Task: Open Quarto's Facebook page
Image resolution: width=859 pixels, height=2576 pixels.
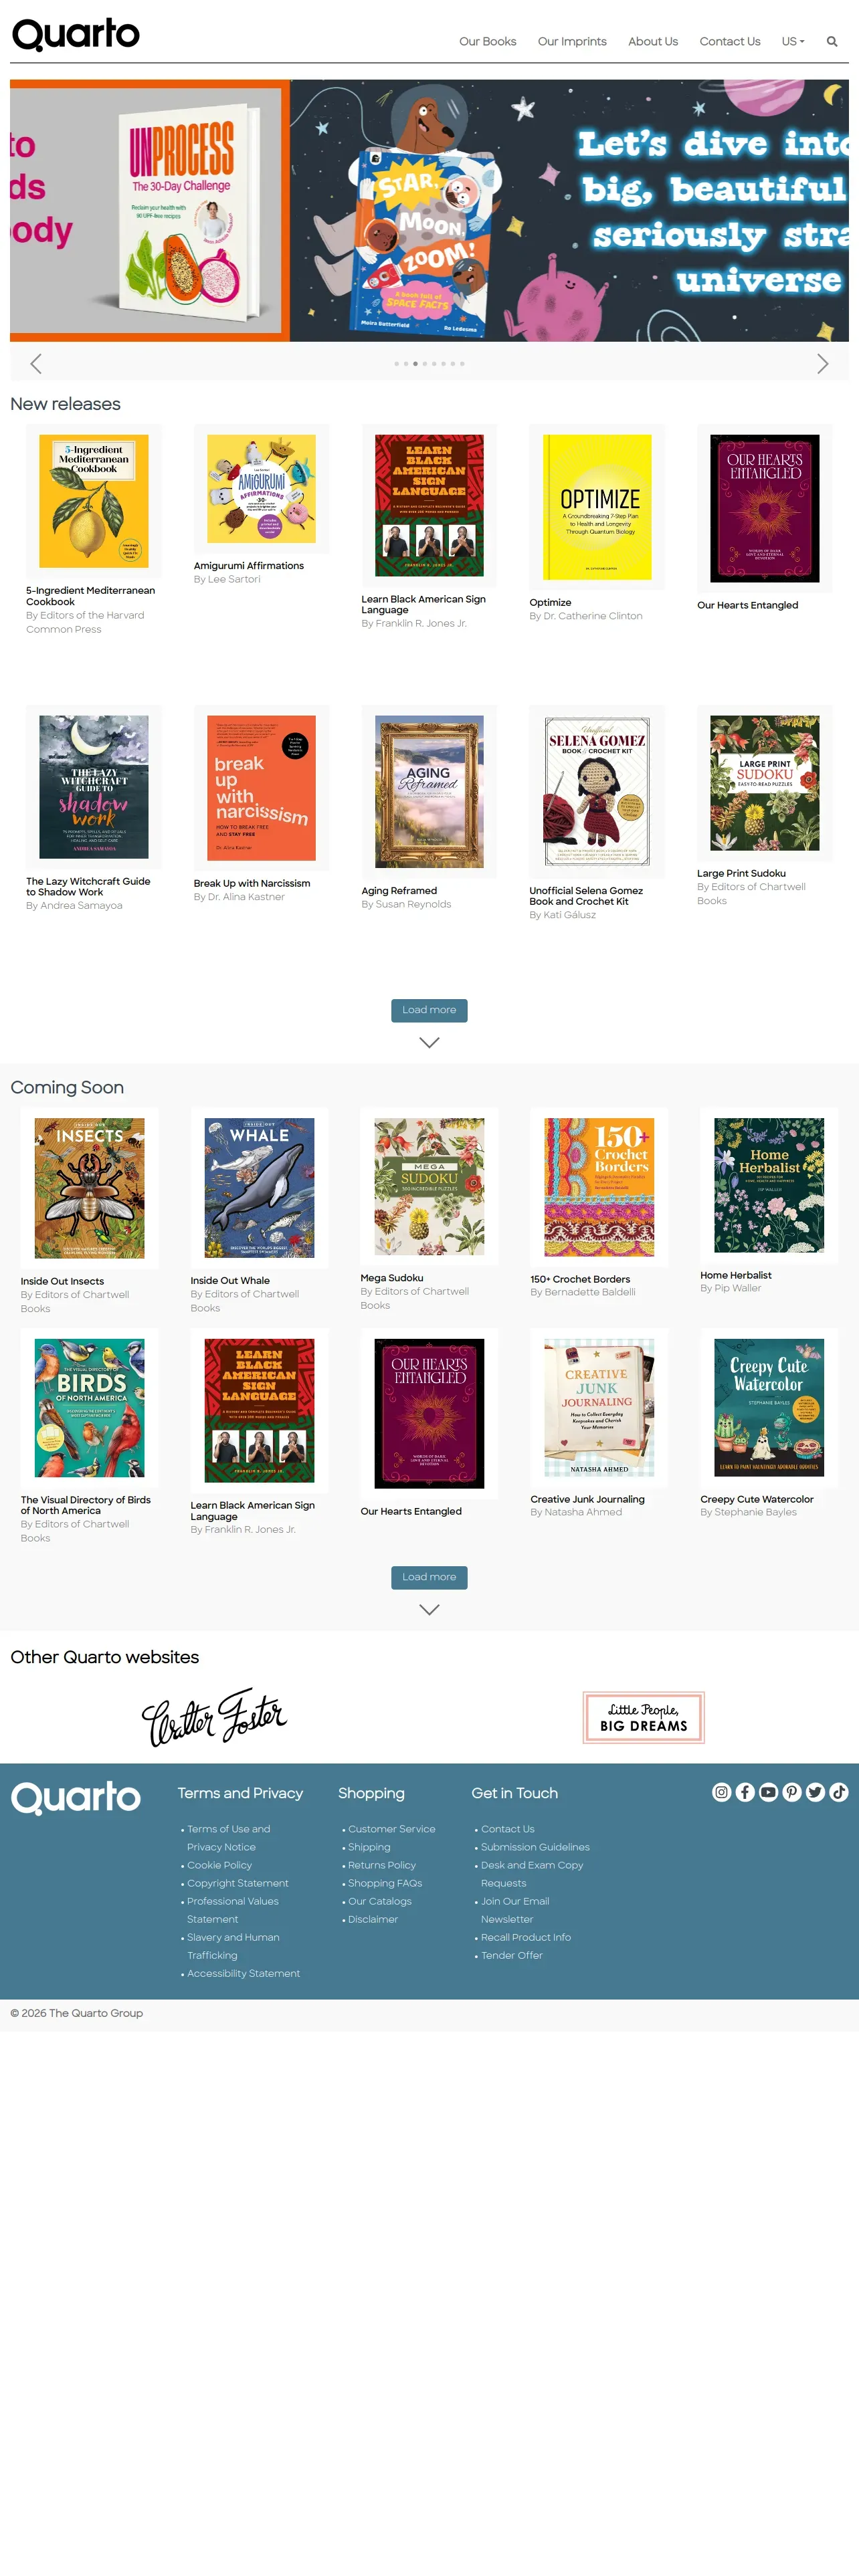Action: (745, 1792)
